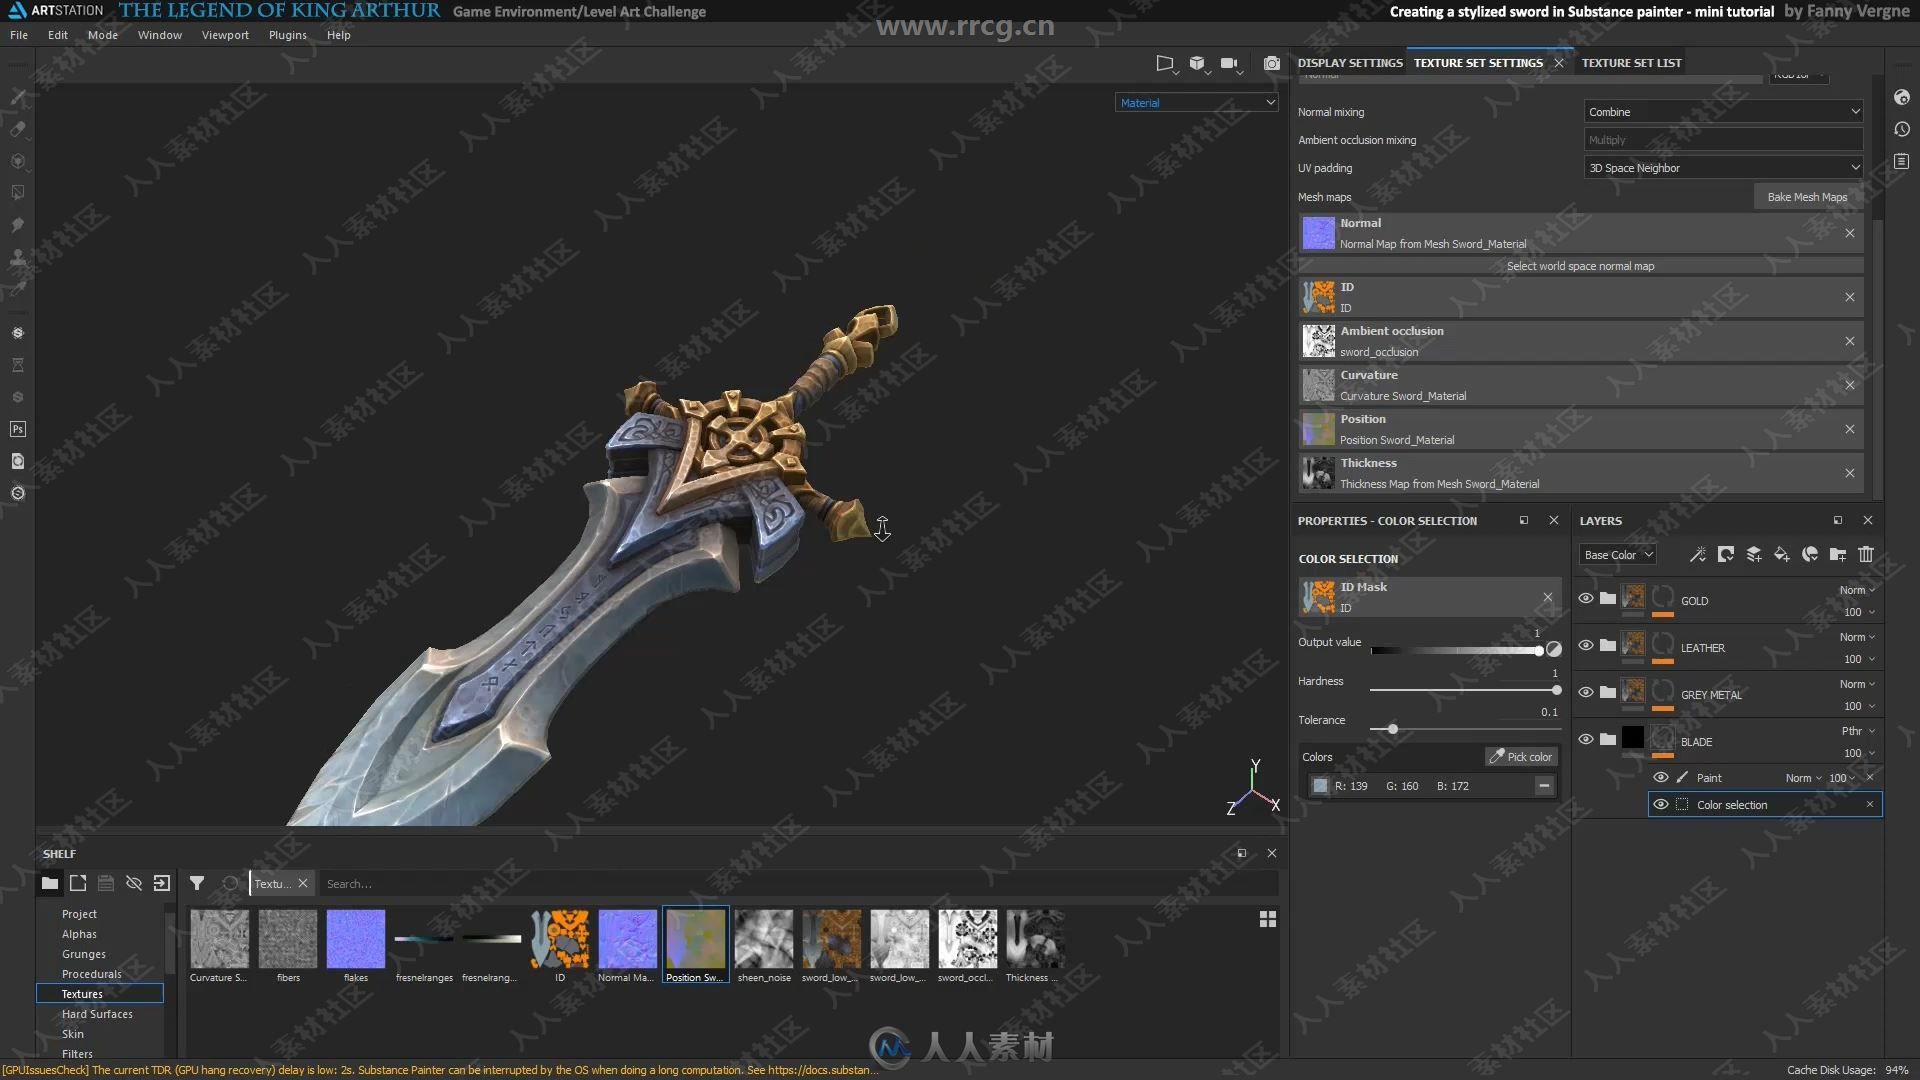This screenshot has width=1920, height=1080.
Task: Open the Plugins menu
Action: [x=288, y=35]
